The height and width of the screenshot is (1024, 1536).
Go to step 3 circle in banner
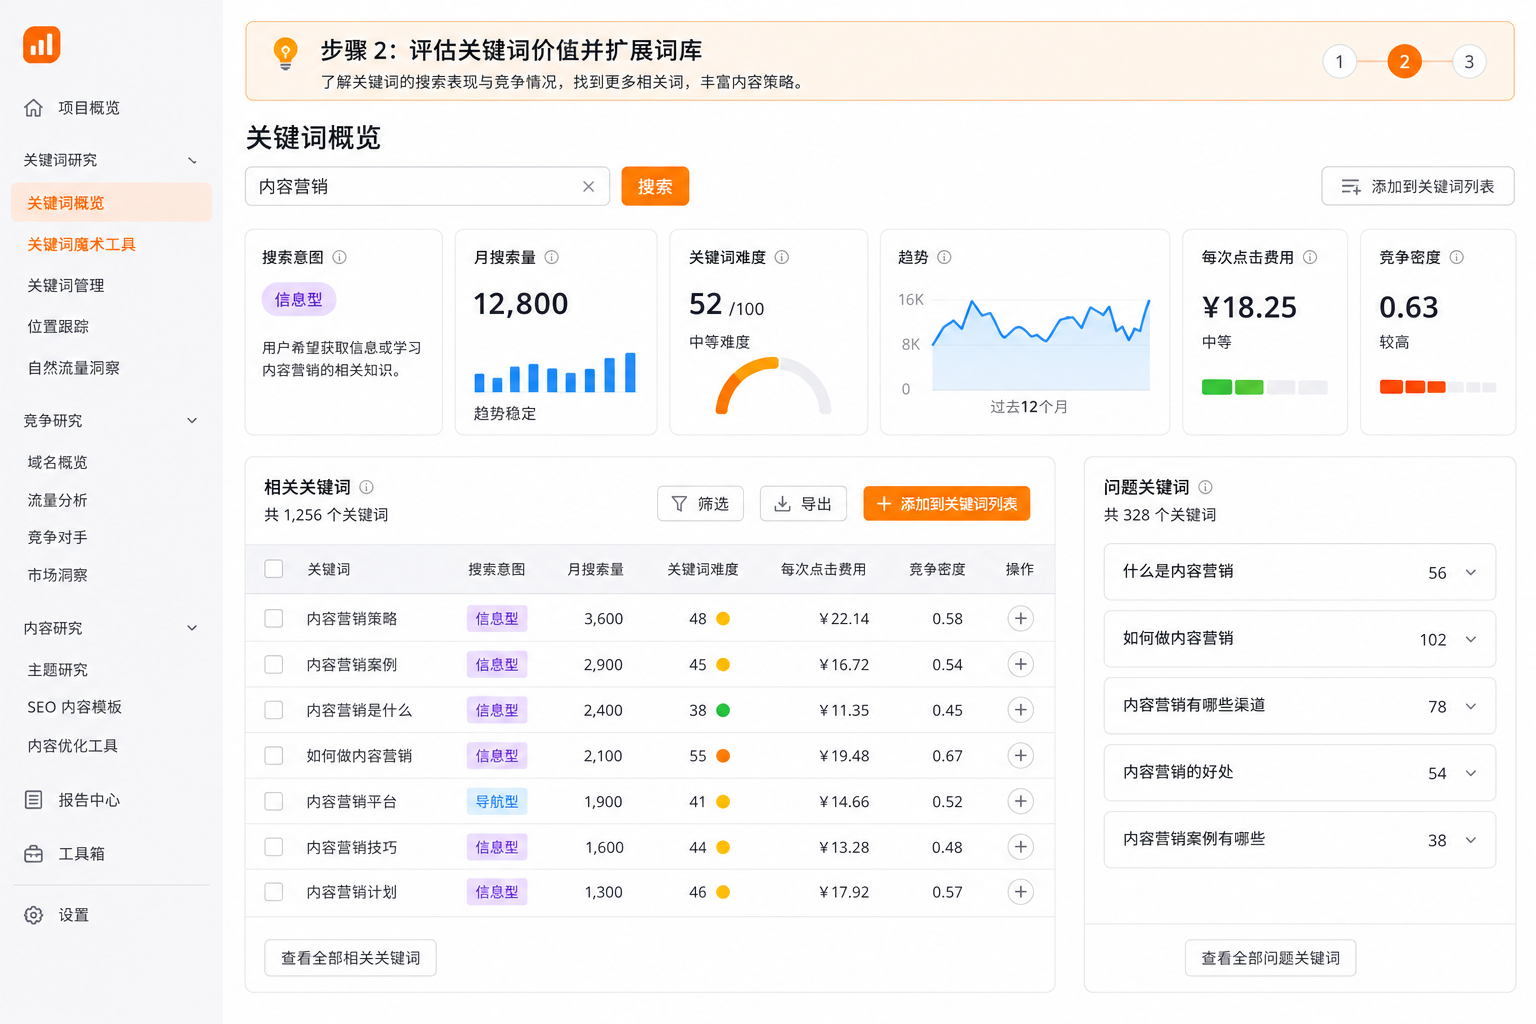click(1469, 62)
